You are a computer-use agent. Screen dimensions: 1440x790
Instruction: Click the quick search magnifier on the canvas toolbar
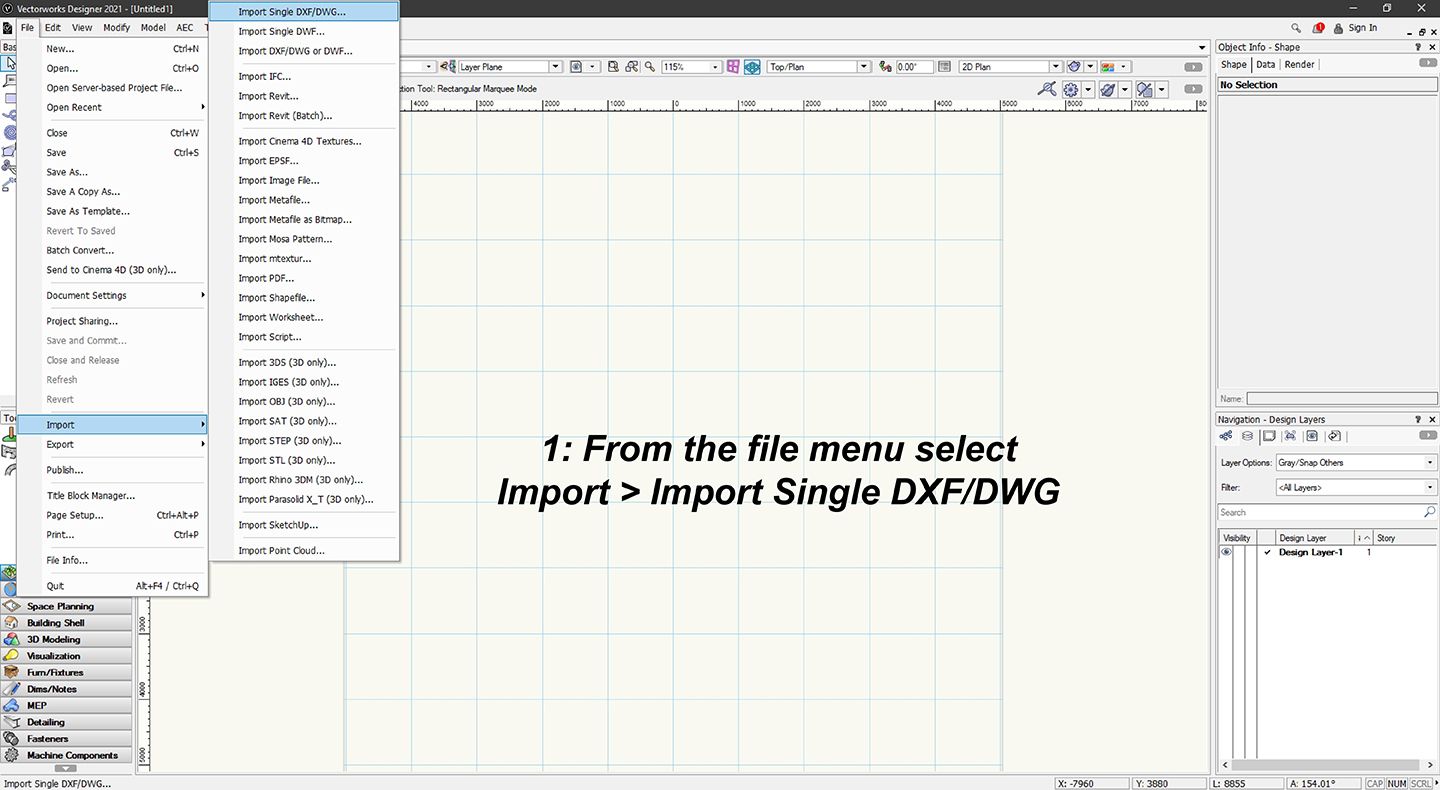(1047, 89)
